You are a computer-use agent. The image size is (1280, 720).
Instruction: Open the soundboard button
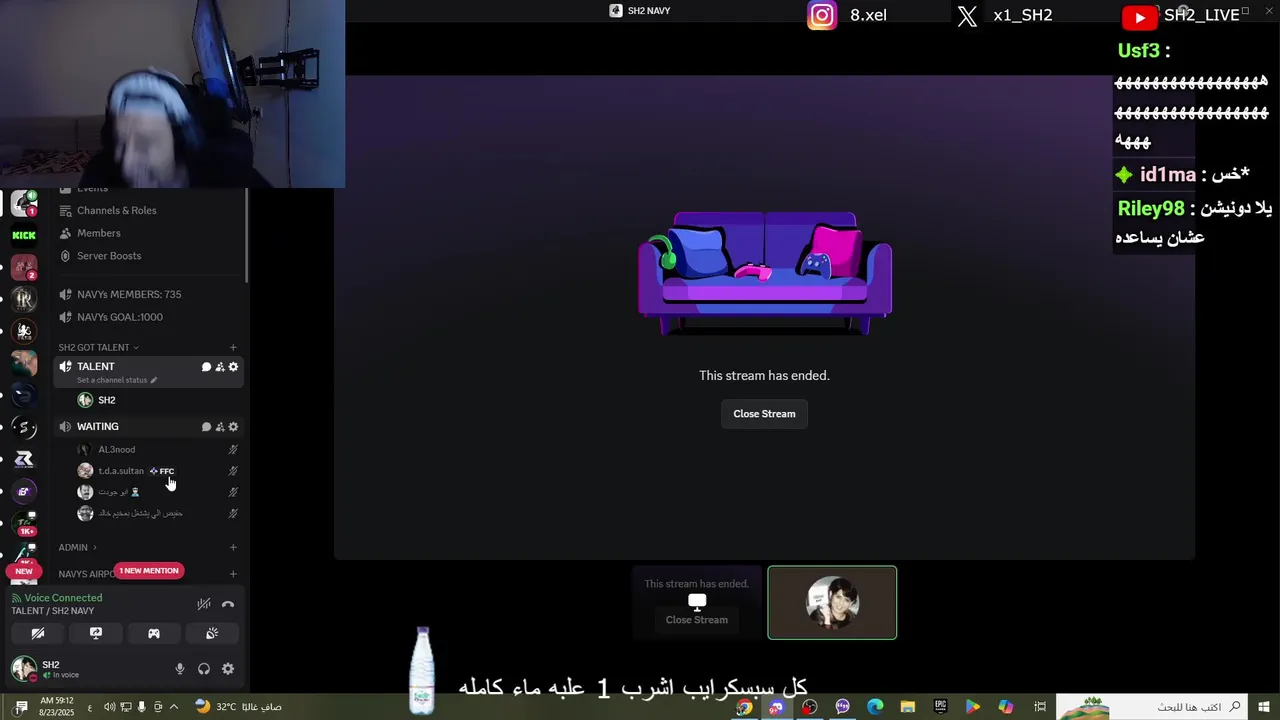click(x=212, y=633)
